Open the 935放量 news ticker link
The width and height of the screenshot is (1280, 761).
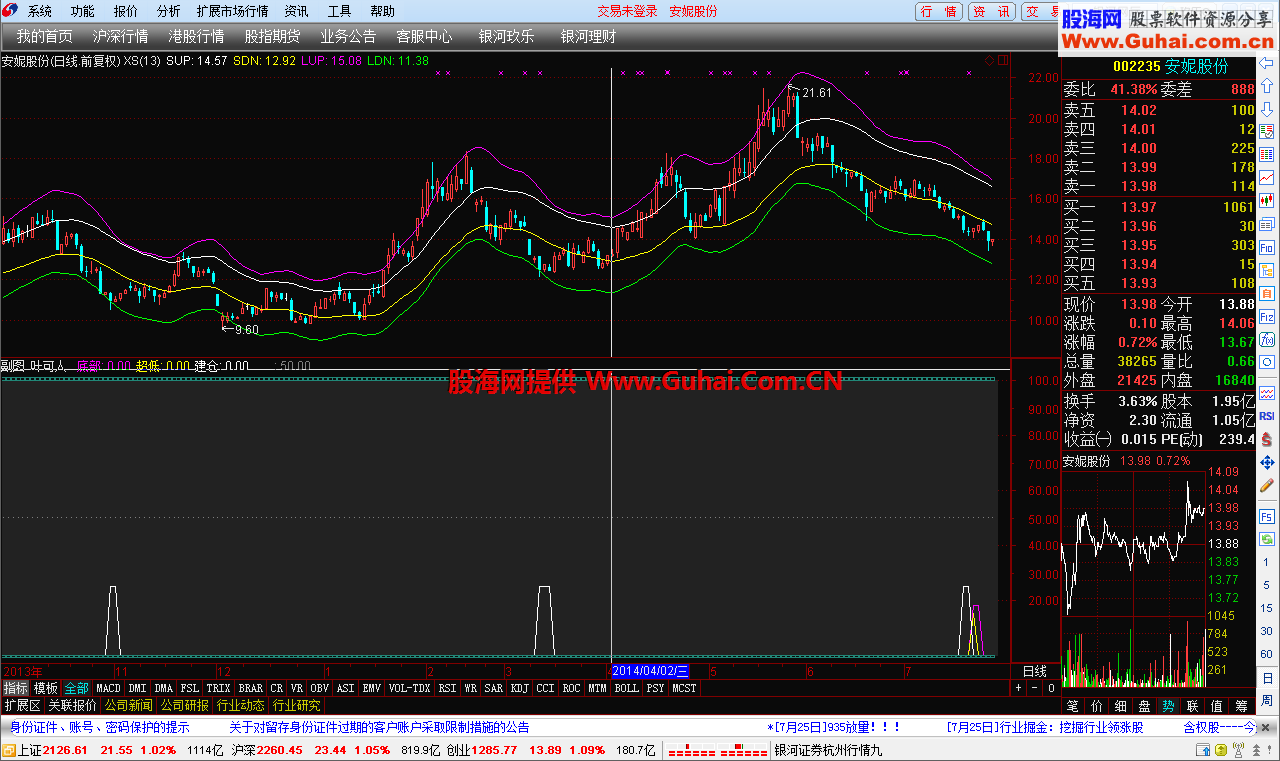(x=834, y=727)
